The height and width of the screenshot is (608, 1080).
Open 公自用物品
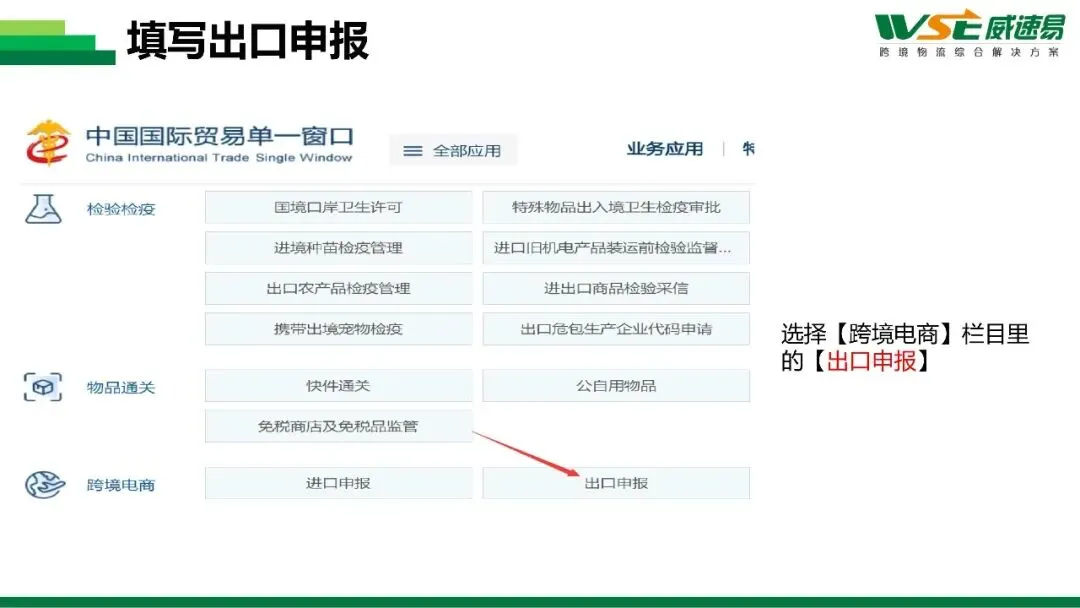coord(616,386)
